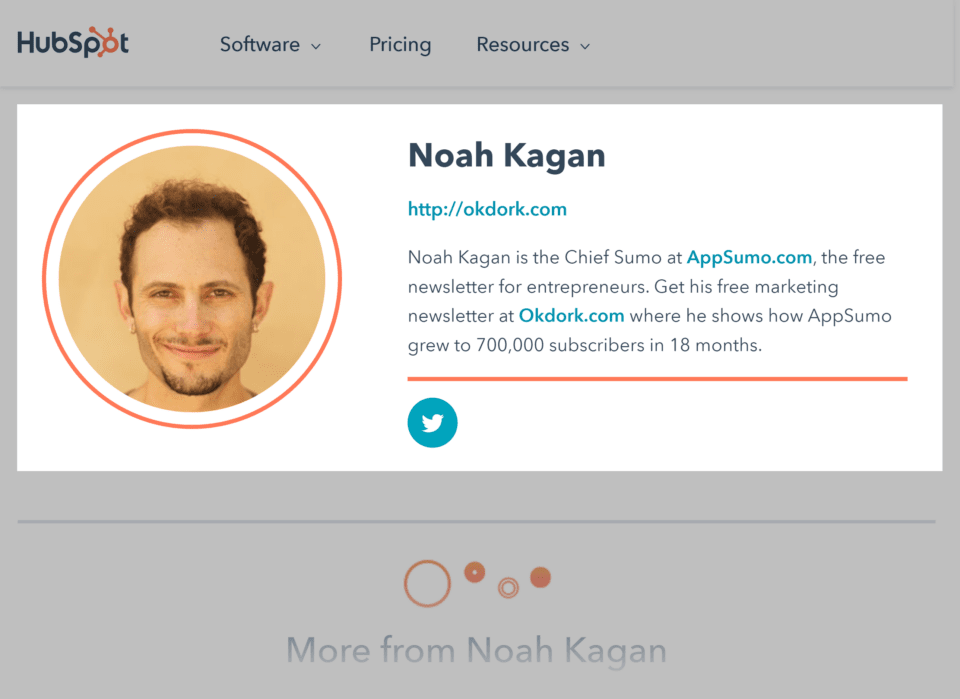This screenshot has height=699, width=960.
Task: Select the double-ring circle ornament
Action: pos(510,586)
